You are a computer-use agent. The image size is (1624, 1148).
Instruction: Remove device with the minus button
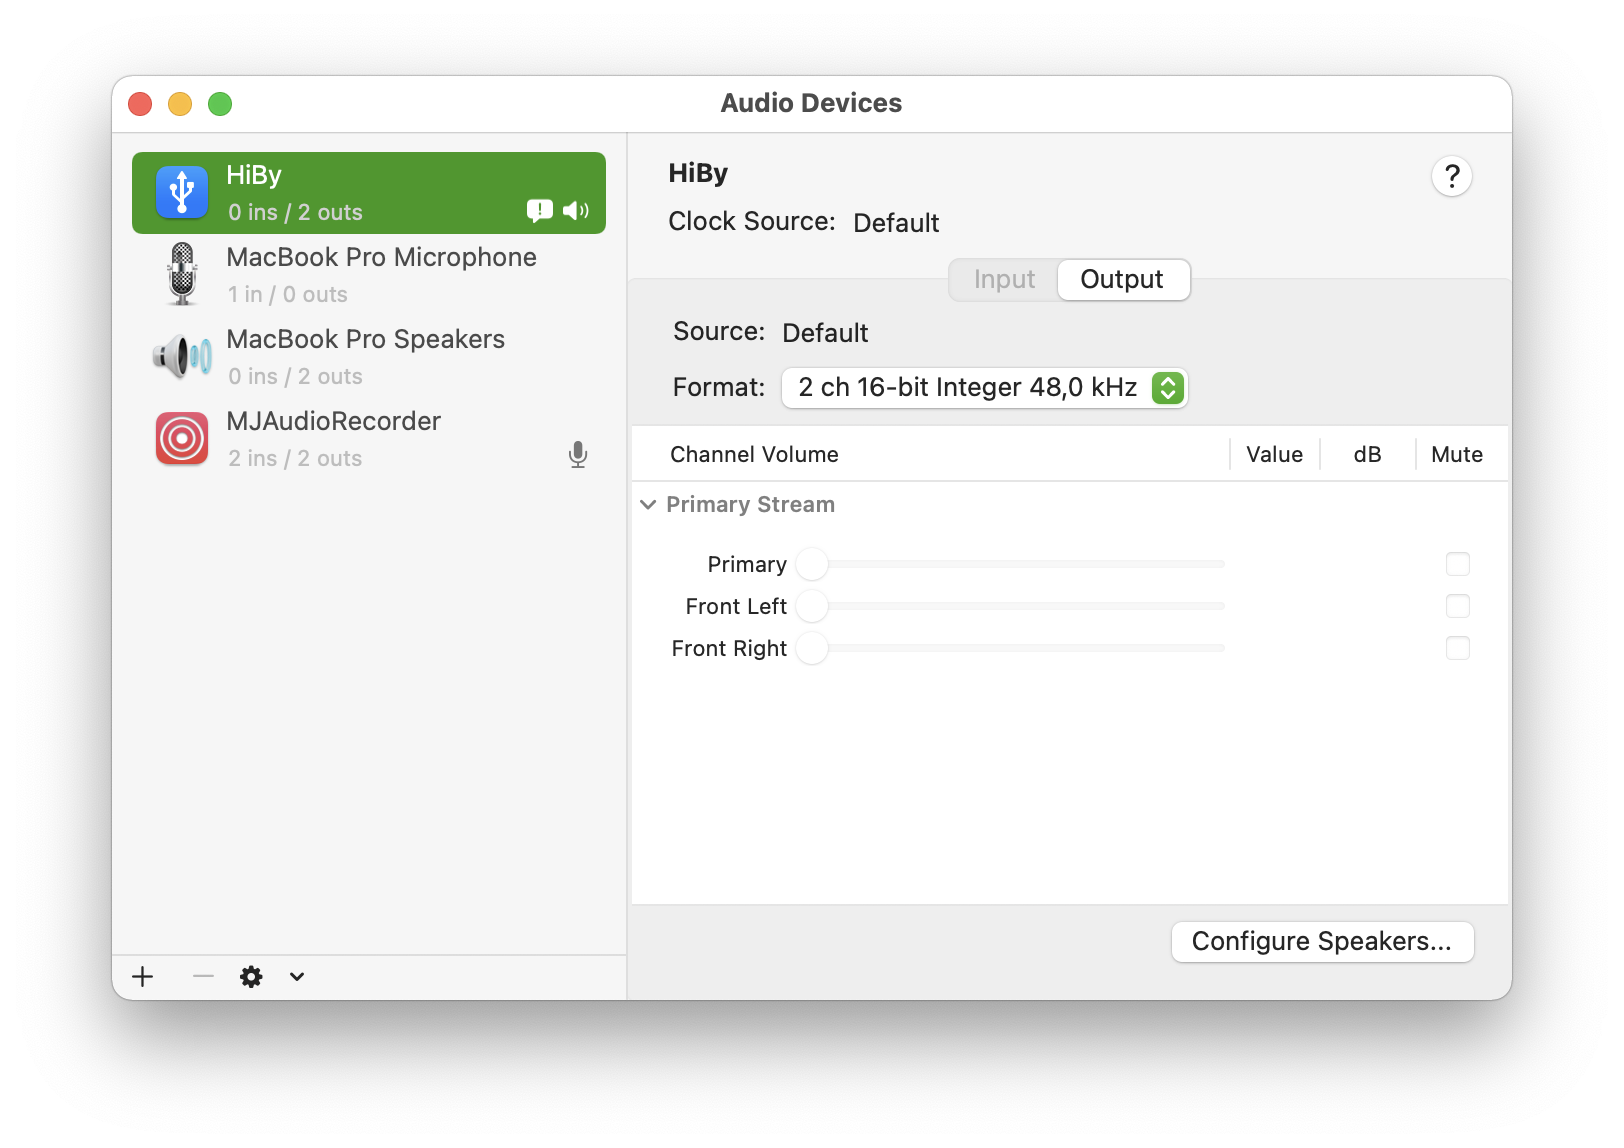(203, 976)
